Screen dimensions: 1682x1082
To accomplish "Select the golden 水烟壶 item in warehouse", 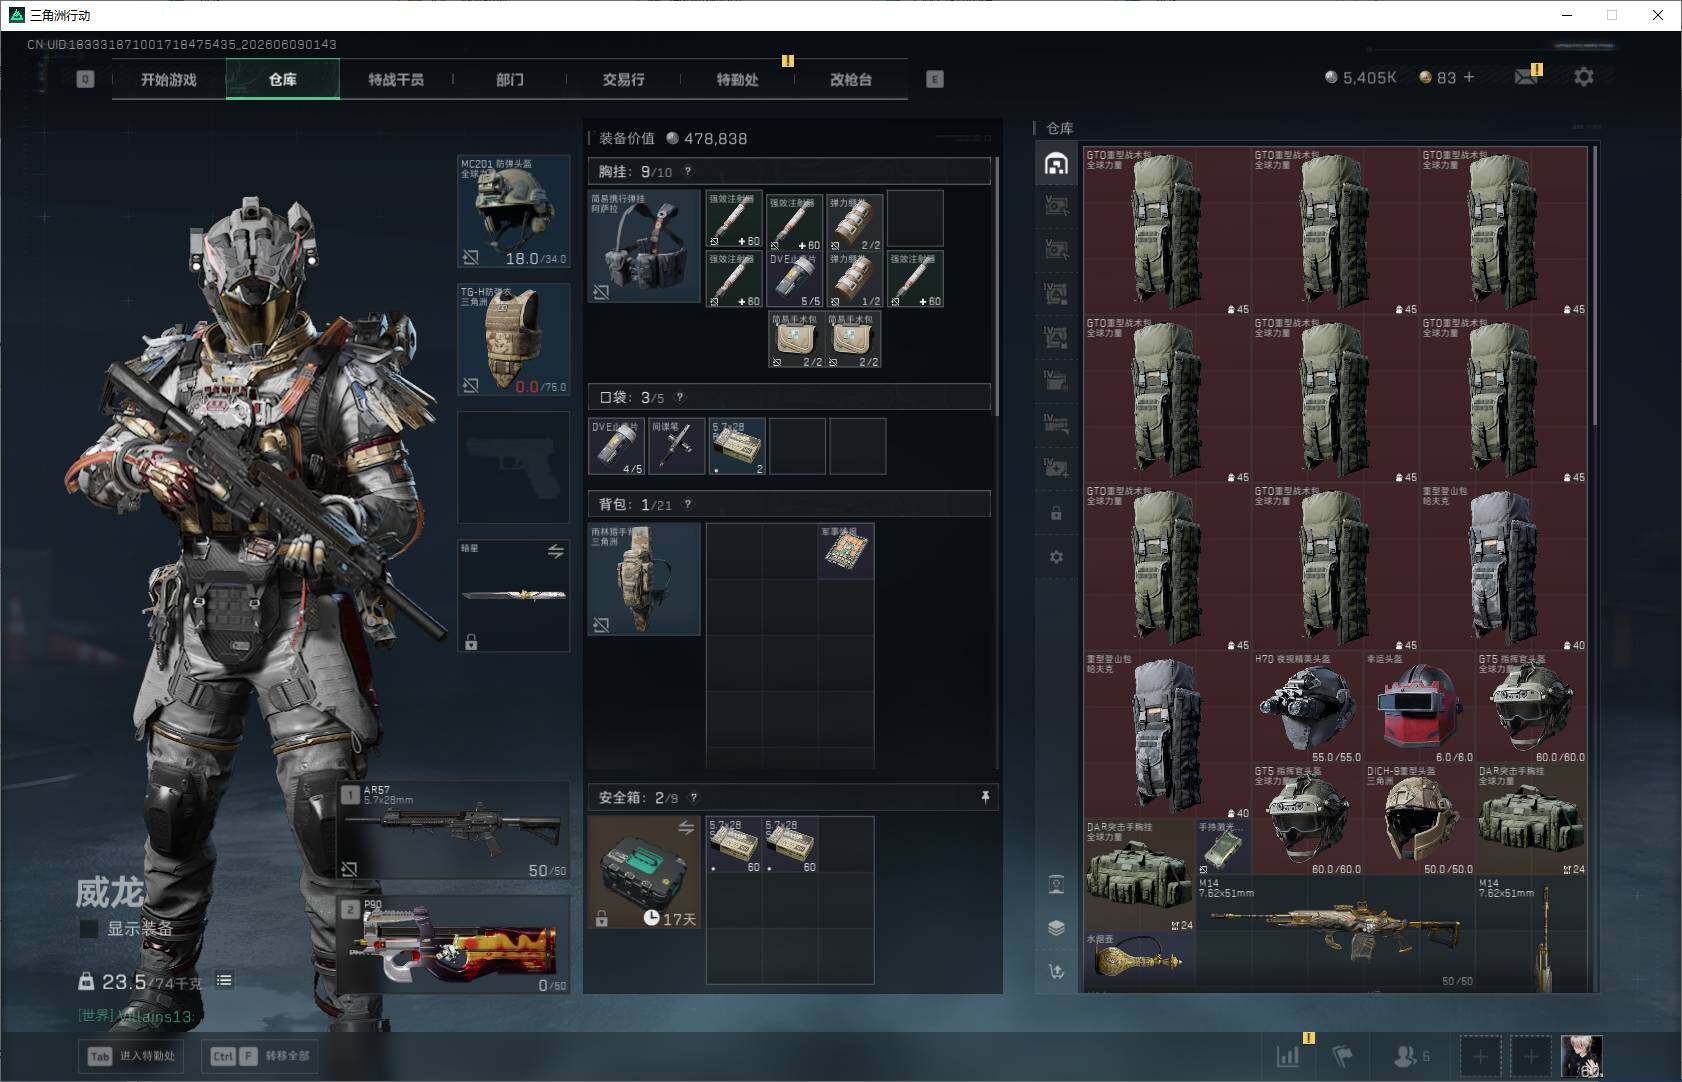I will [x=1139, y=960].
